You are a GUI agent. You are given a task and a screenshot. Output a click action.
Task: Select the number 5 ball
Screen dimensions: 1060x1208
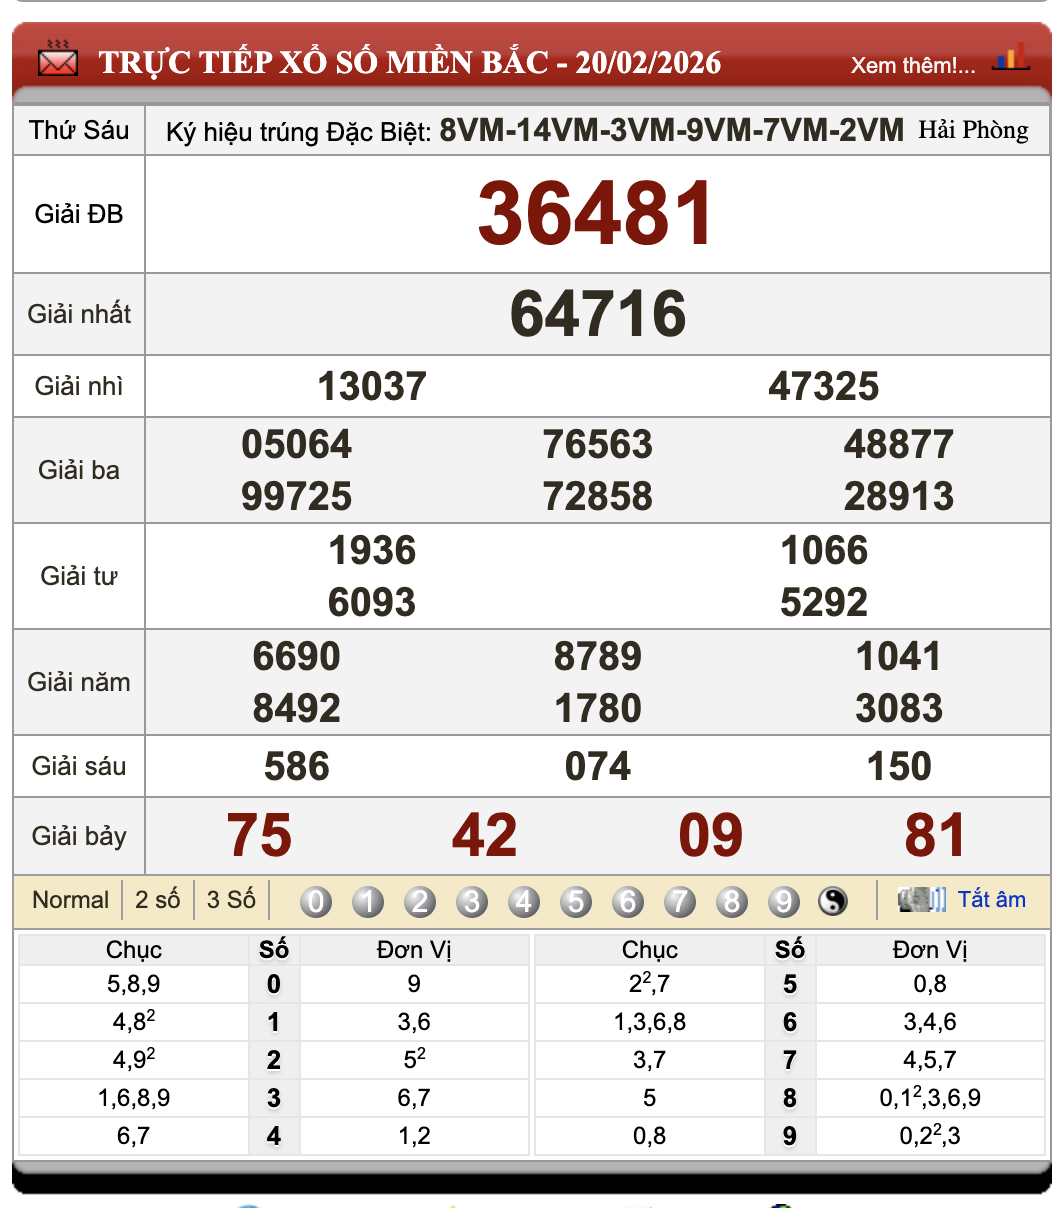(575, 901)
